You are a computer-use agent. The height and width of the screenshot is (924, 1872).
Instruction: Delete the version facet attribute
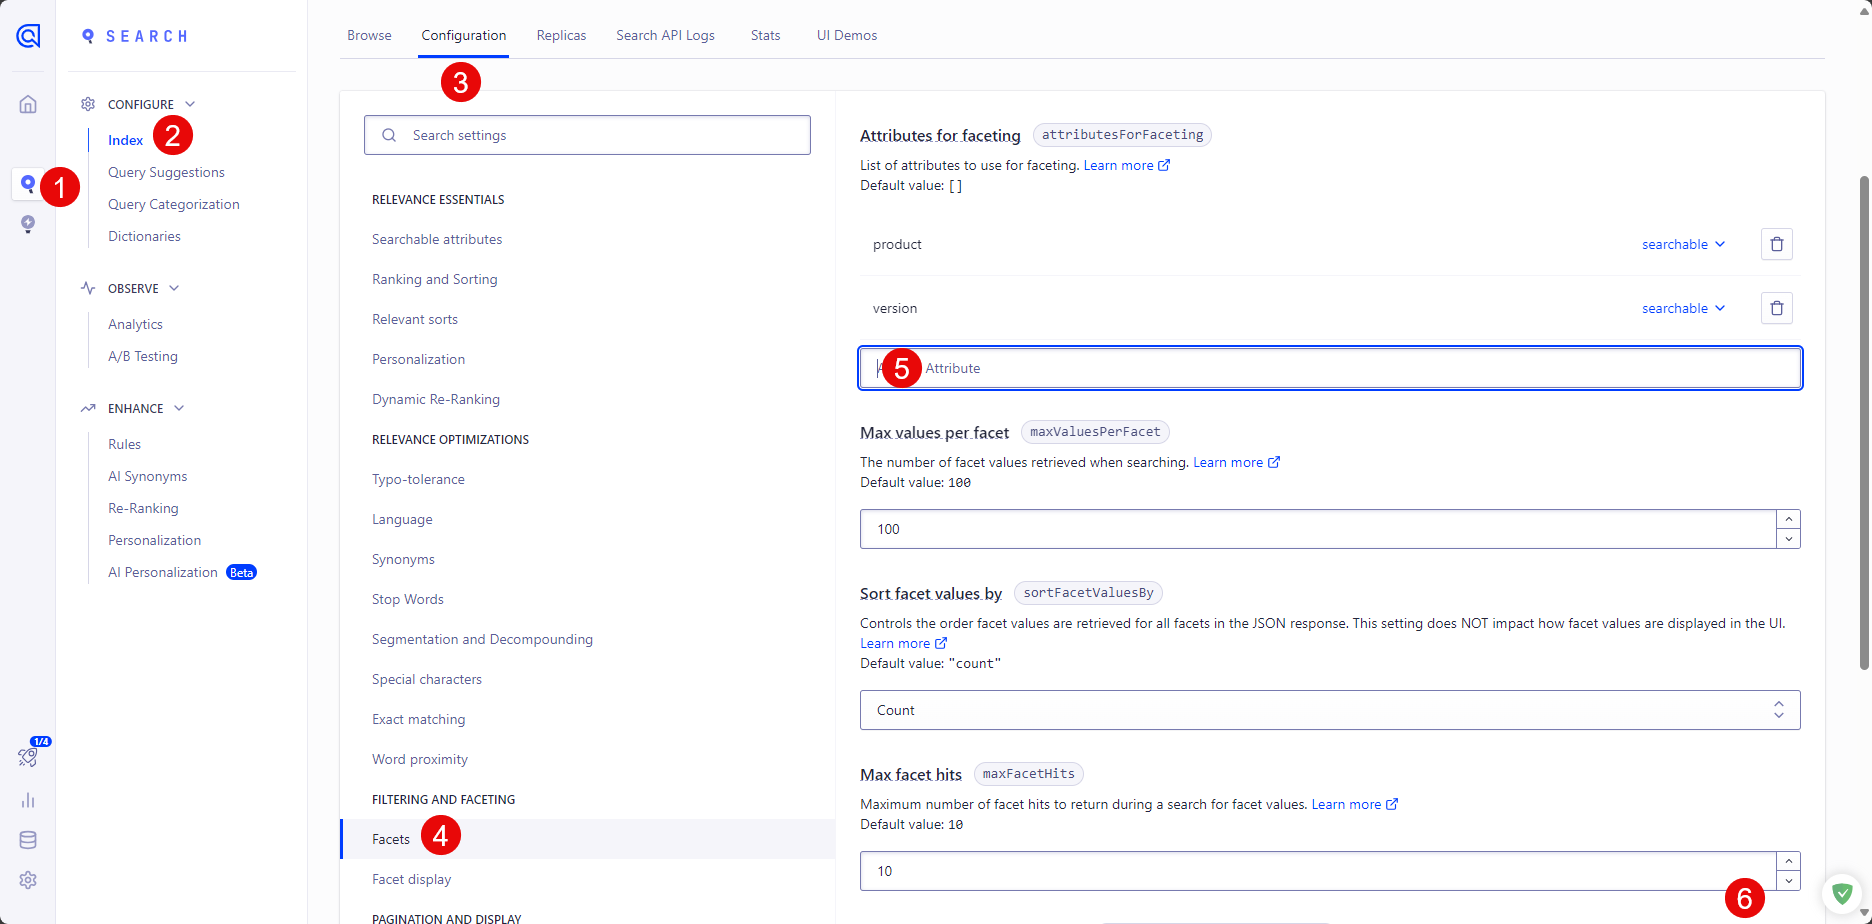(x=1776, y=308)
